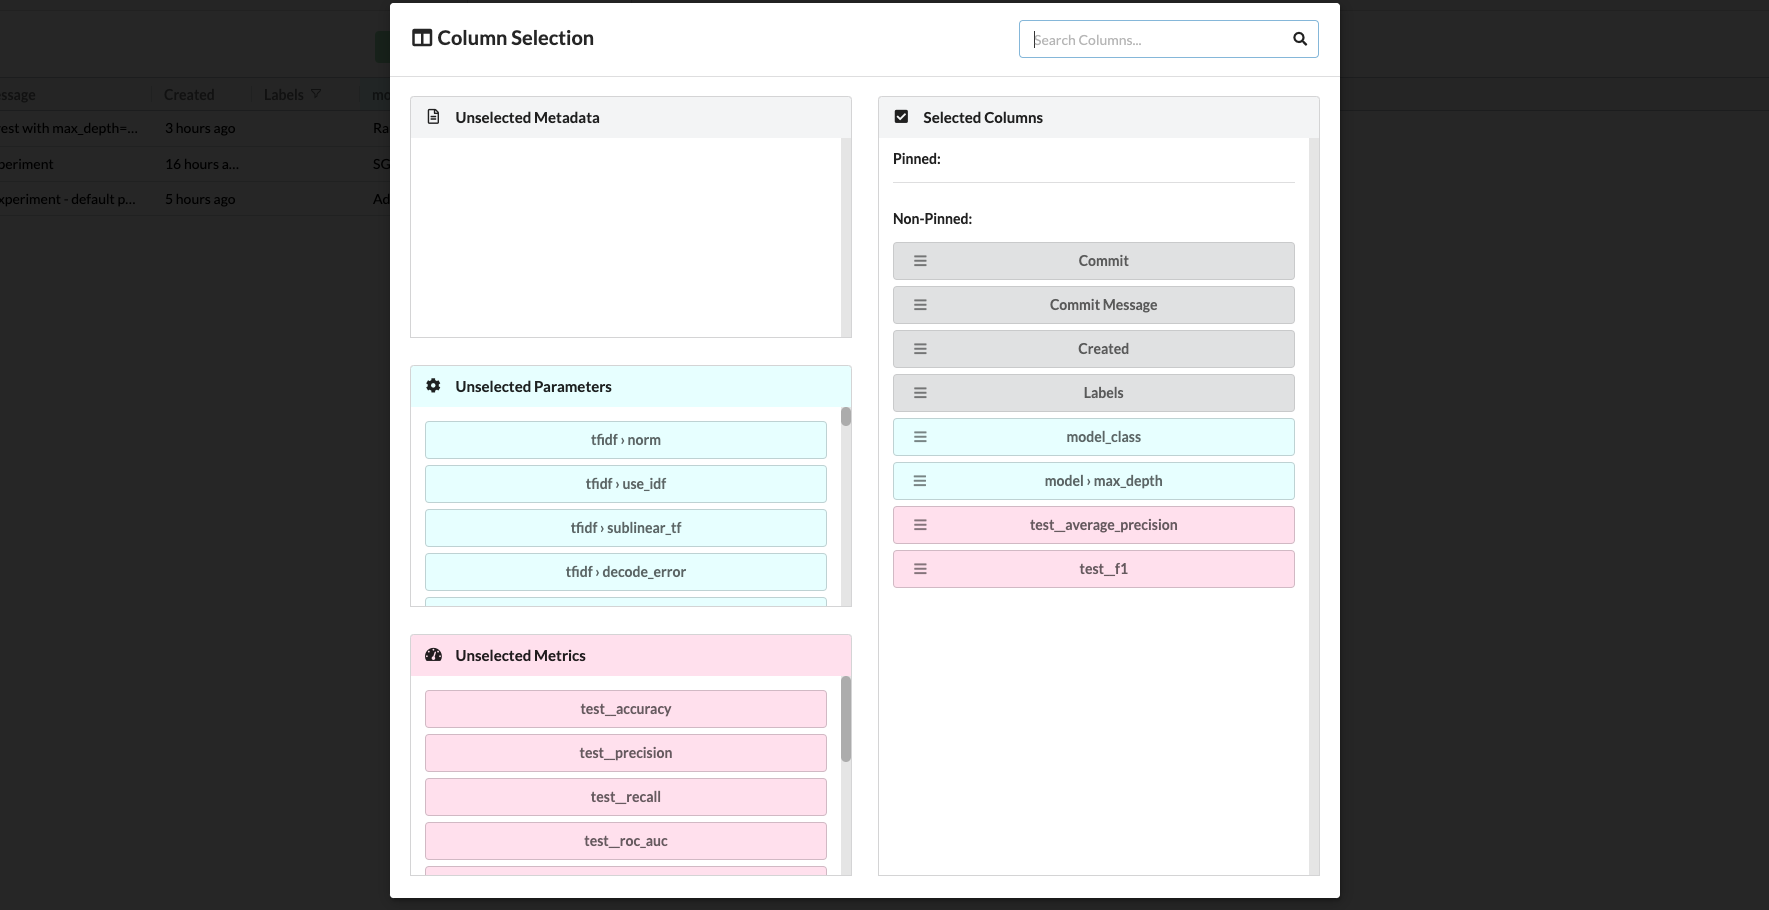The height and width of the screenshot is (910, 1769).
Task: Click the checkbox icon beside Selected Columns
Action: [x=900, y=116]
